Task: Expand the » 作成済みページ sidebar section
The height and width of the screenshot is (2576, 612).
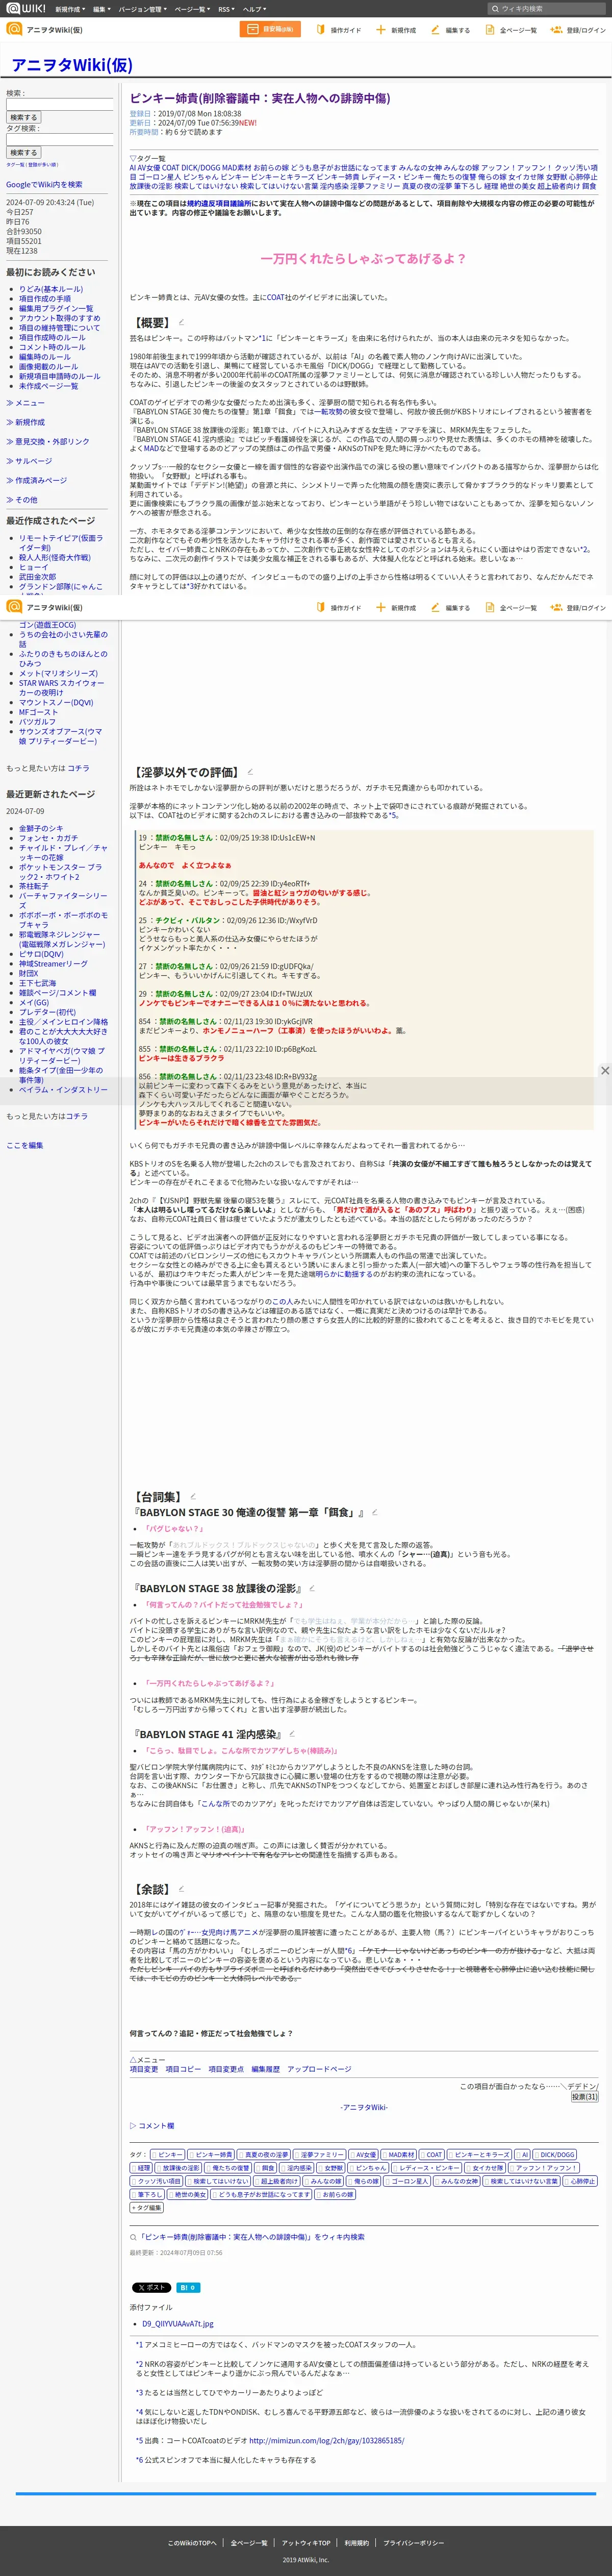Action: pos(37,480)
